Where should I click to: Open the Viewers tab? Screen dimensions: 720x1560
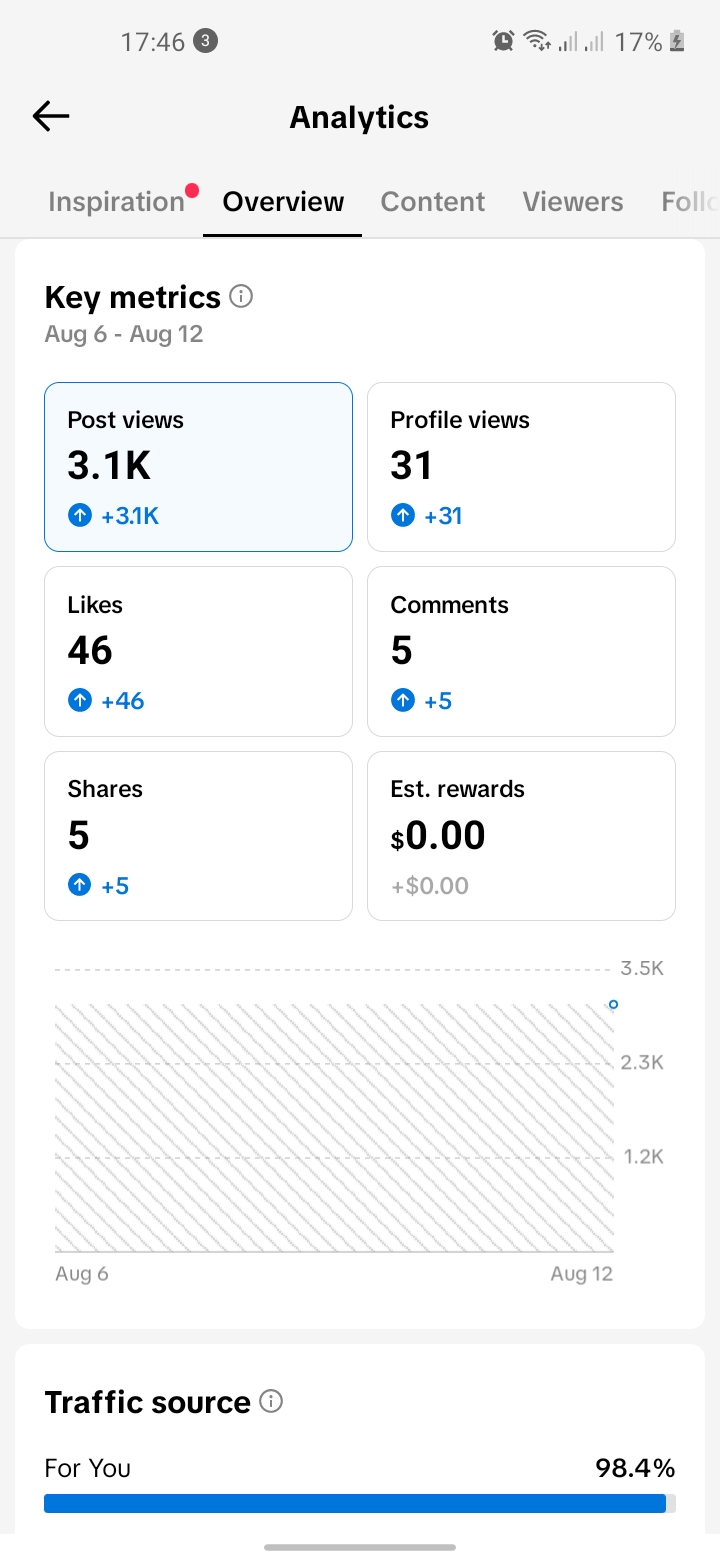573,201
